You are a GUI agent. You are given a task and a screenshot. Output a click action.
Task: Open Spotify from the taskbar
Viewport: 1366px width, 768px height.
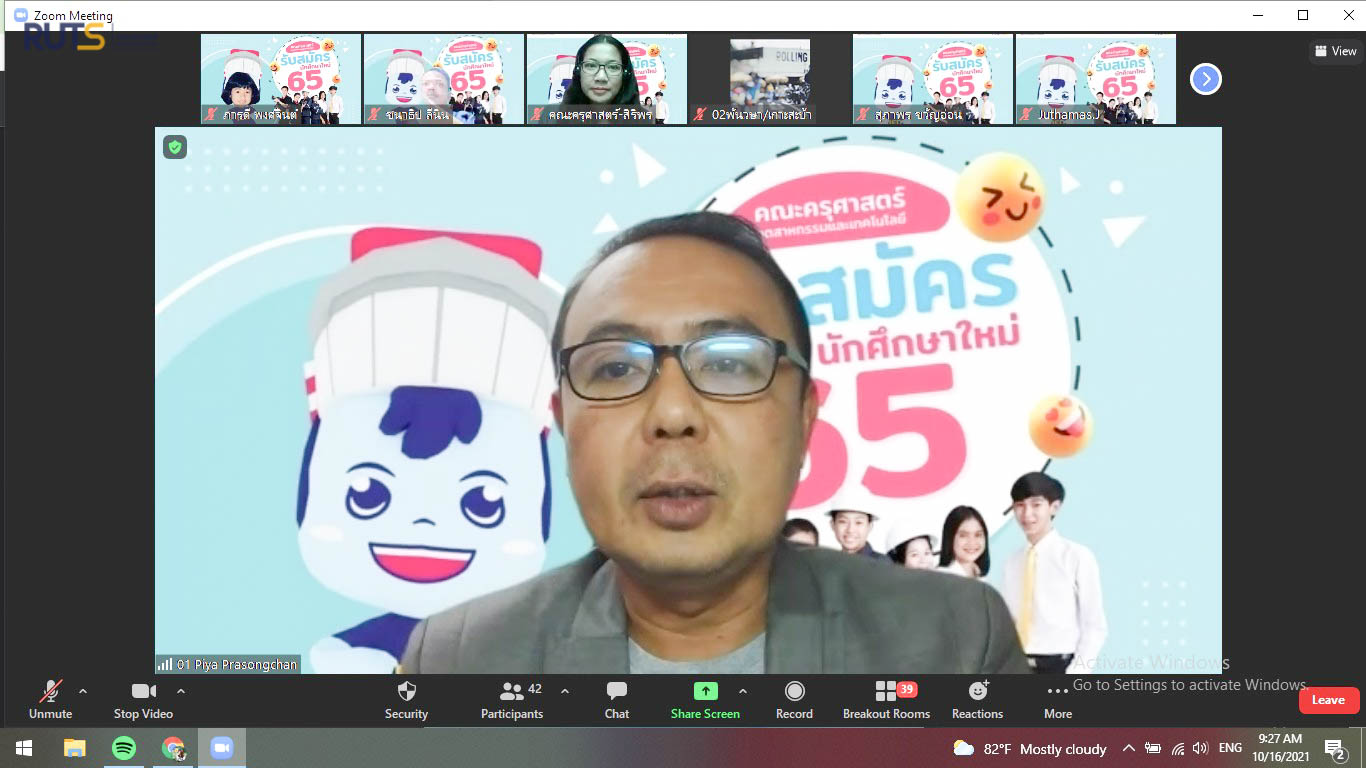tap(123, 748)
